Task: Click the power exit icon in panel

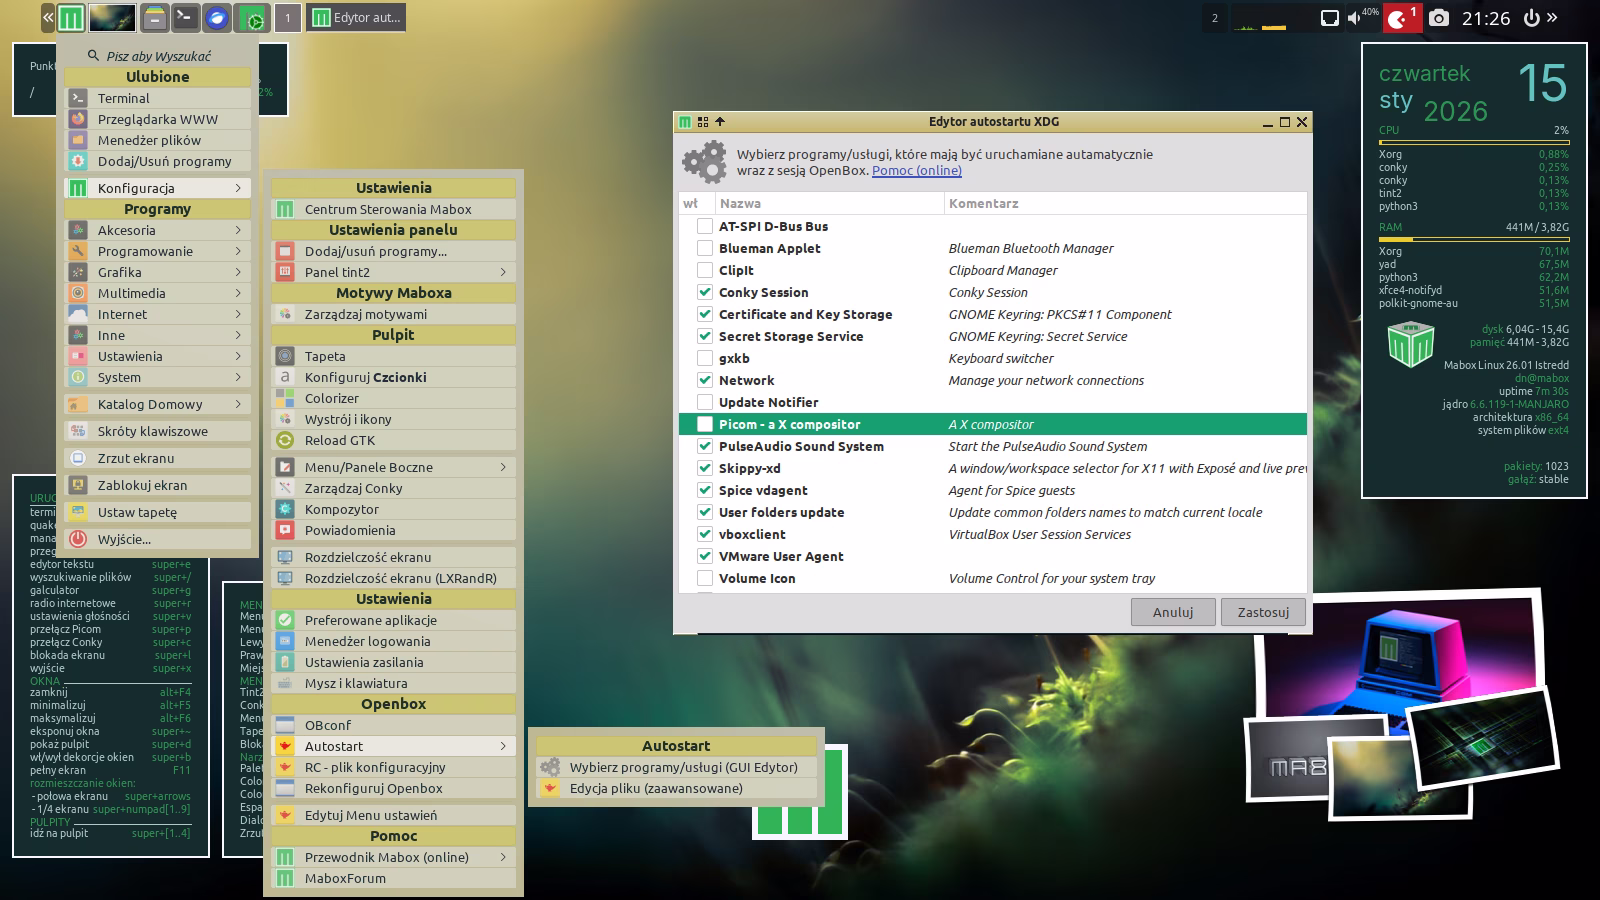Action: tap(1531, 18)
